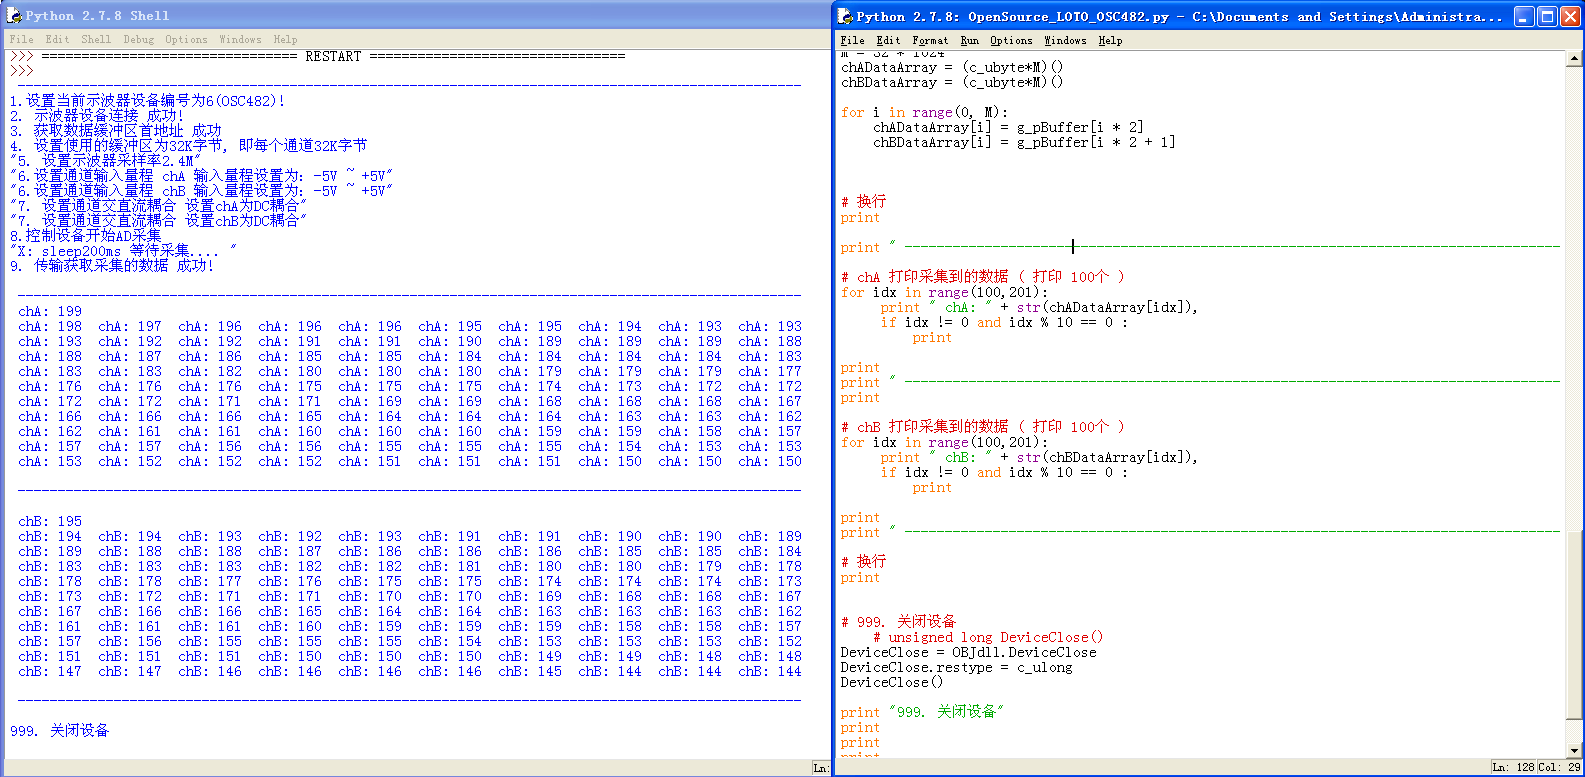Click 'chBDataArray[i] = g_pBuffer[i * 2 + 1]' line
Viewport: 1585px width, 777px height.
[x=1024, y=142]
